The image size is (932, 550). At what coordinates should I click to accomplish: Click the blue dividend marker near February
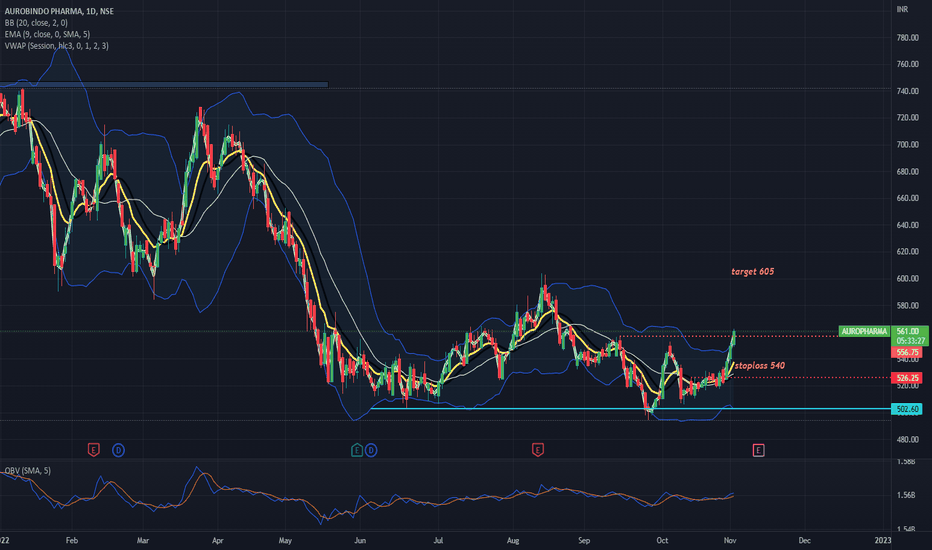tap(118, 450)
